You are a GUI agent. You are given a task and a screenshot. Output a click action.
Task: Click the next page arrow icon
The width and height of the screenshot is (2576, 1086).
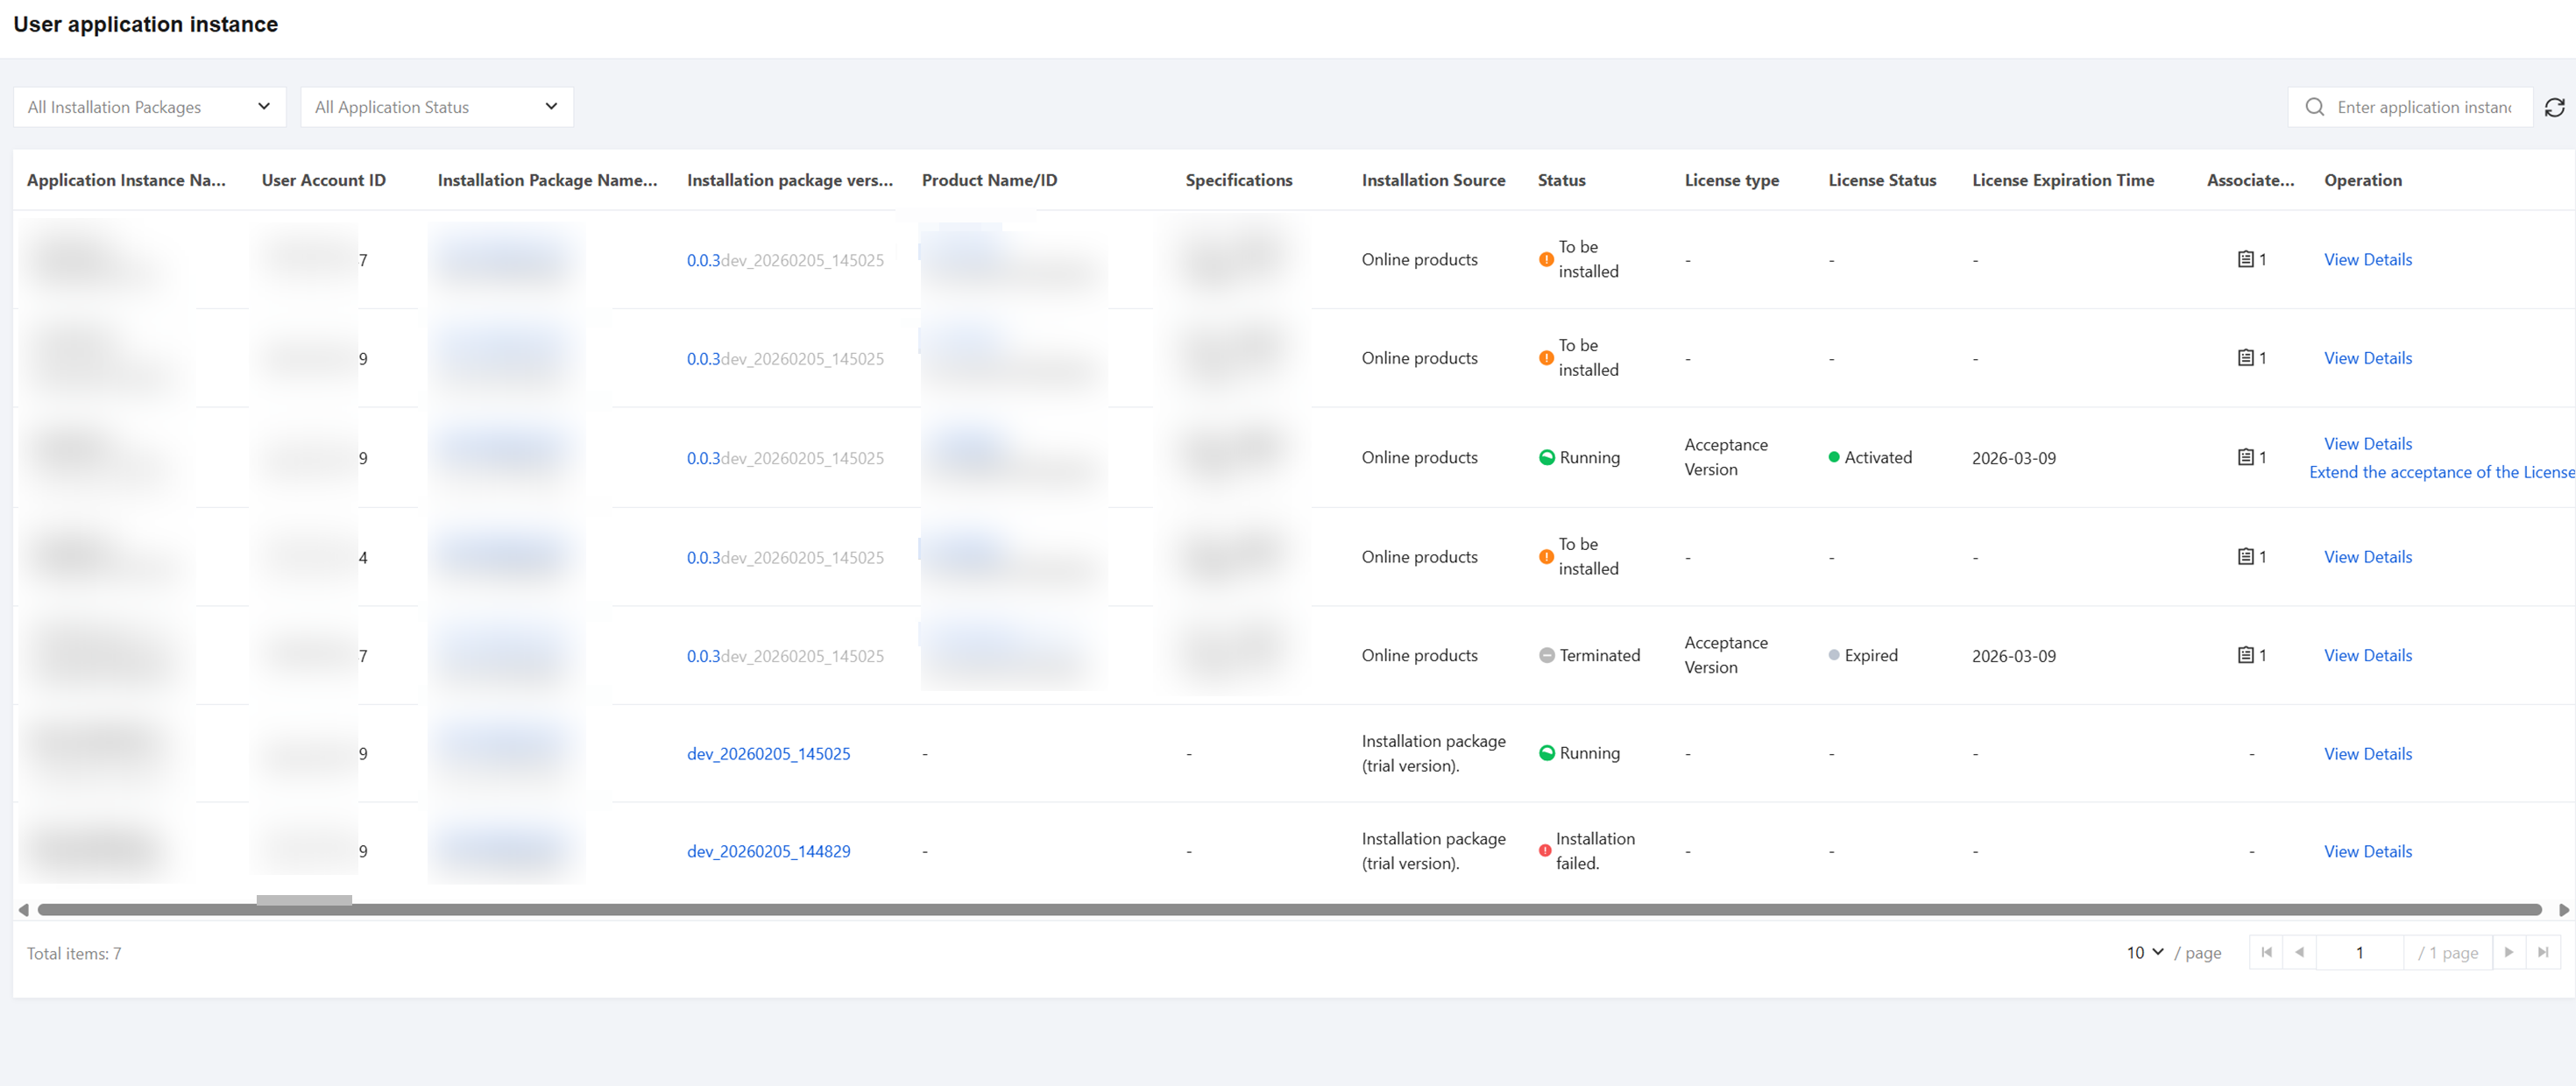click(2509, 952)
